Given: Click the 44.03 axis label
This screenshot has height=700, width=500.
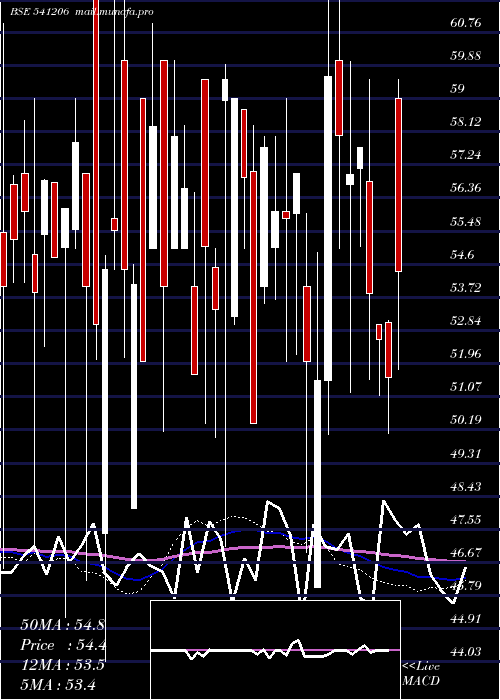Looking at the screenshot, I should (x=466, y=652).
